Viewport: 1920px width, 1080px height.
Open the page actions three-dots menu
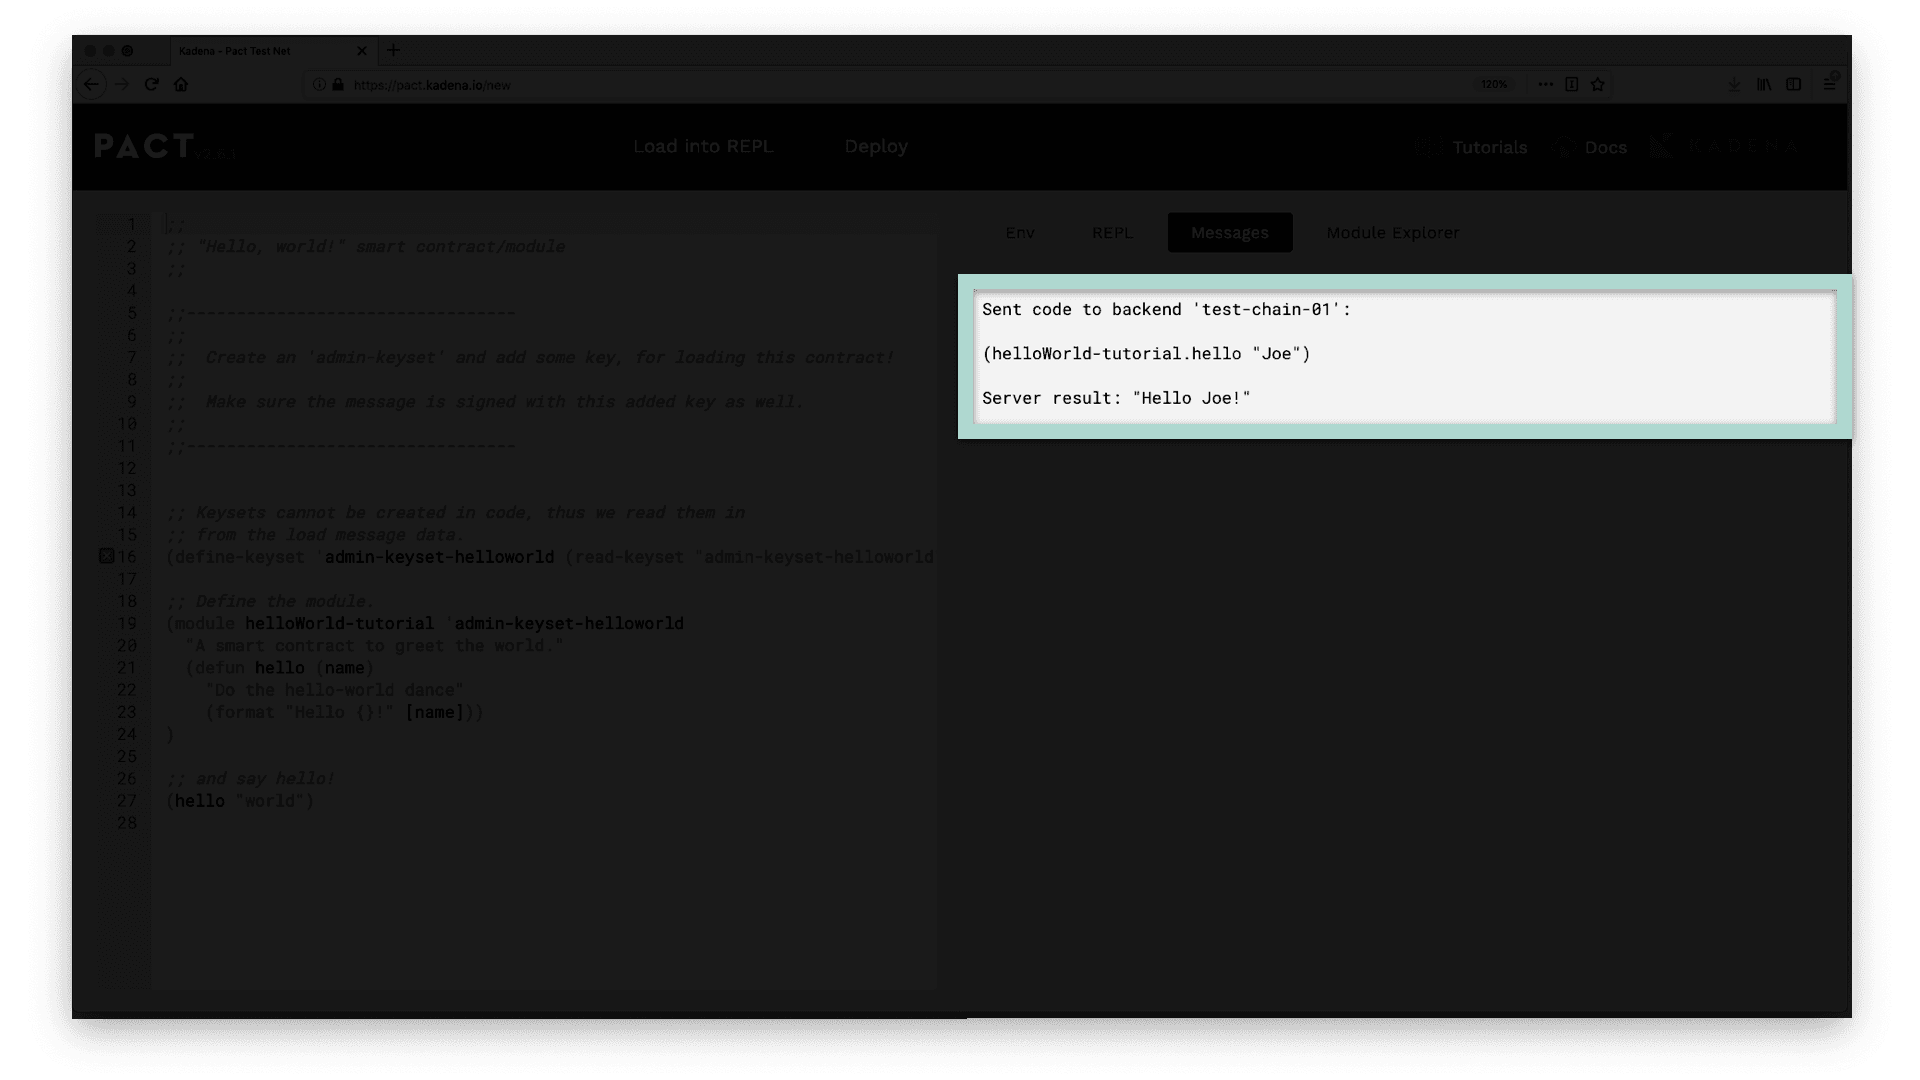click(x=1545, y=84)
